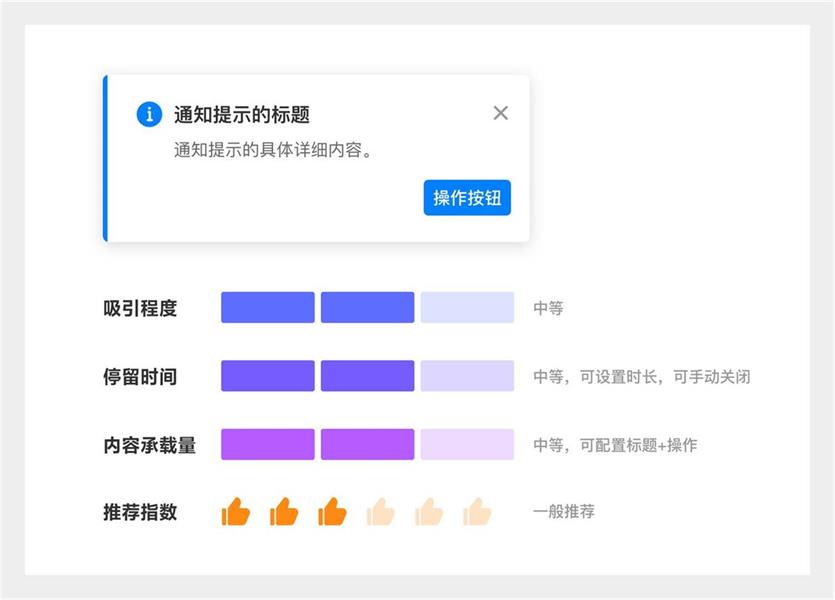This screenshot has height=600, width=835.
Task: Click the first orange thumbs-up icon
Action: (x=236, y=512)
